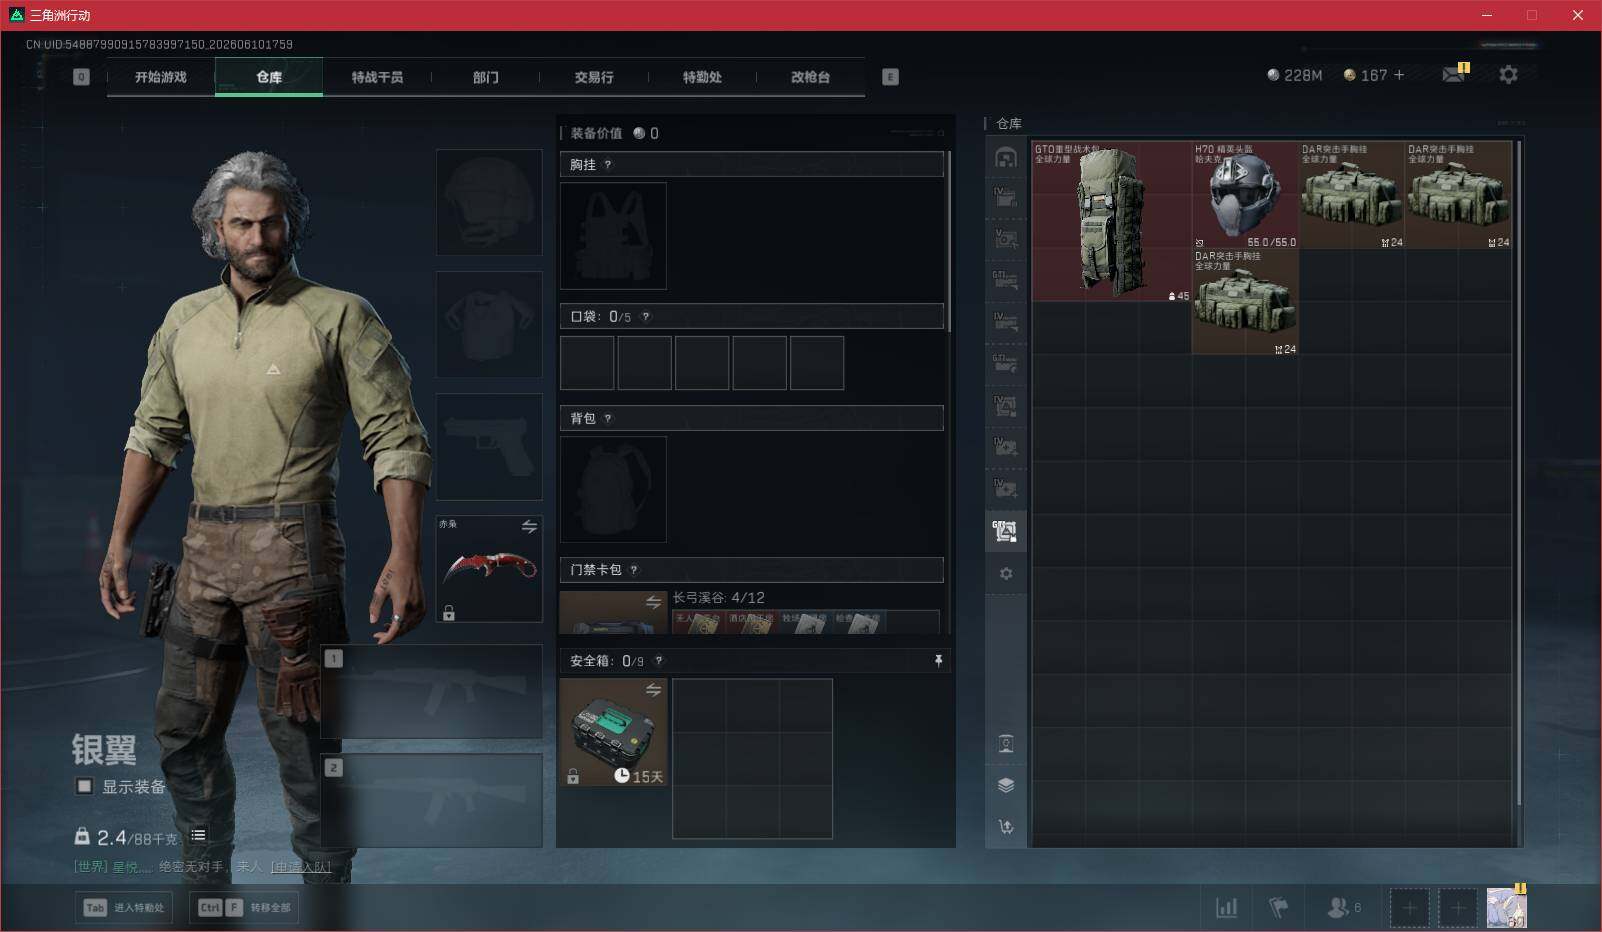This screenshot has width=1602, height=932.
Task: Open the statistics bar chart icon
Action: tap(1226, 907)
